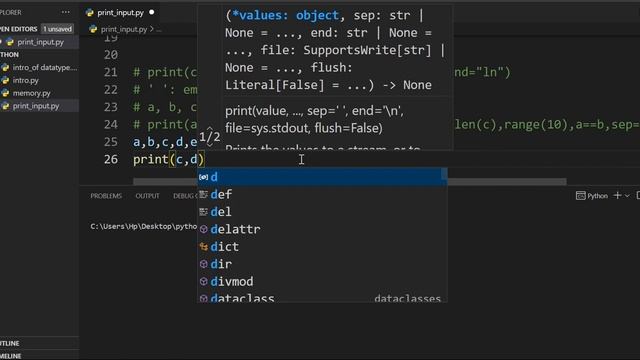Show previous signature overload arrow
This screenshot has height=360, width=640.
coord(209,129)
